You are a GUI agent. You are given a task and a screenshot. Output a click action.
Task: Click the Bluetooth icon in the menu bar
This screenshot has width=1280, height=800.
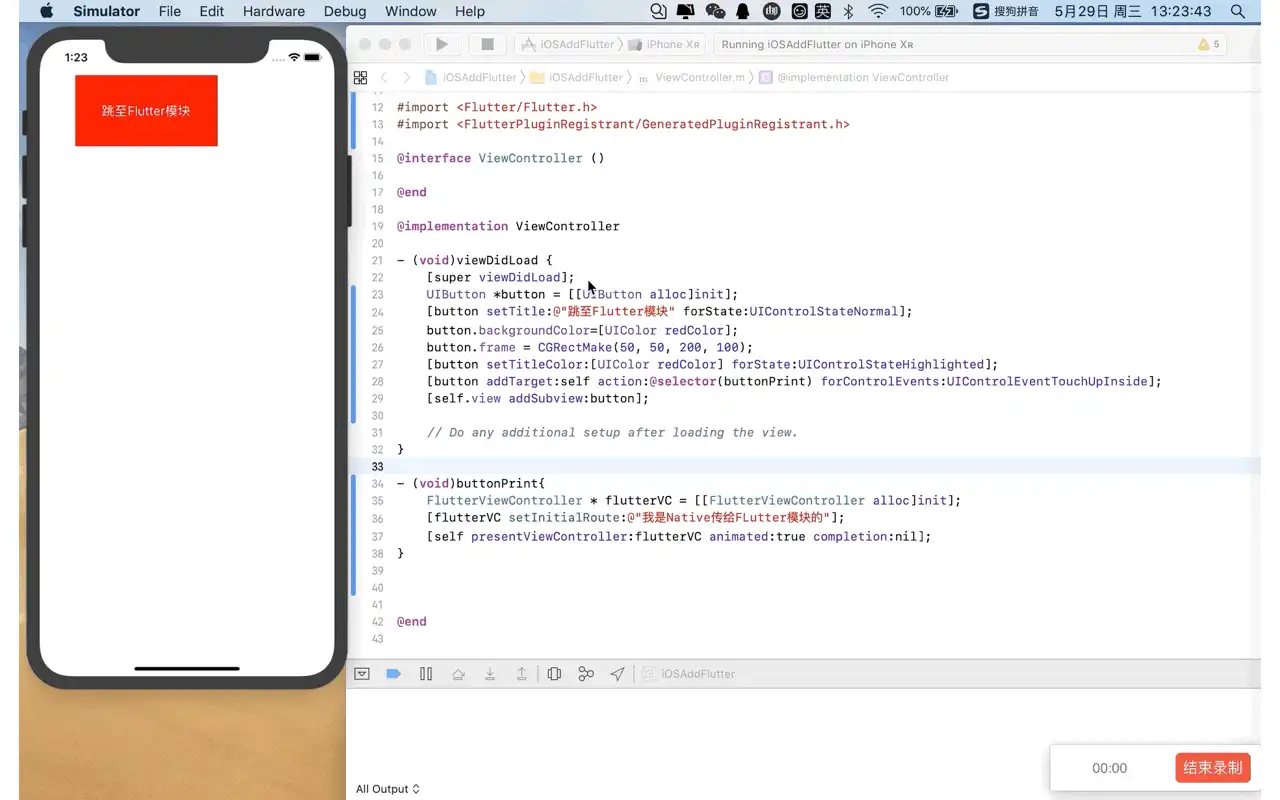click(x=848, y=11)
